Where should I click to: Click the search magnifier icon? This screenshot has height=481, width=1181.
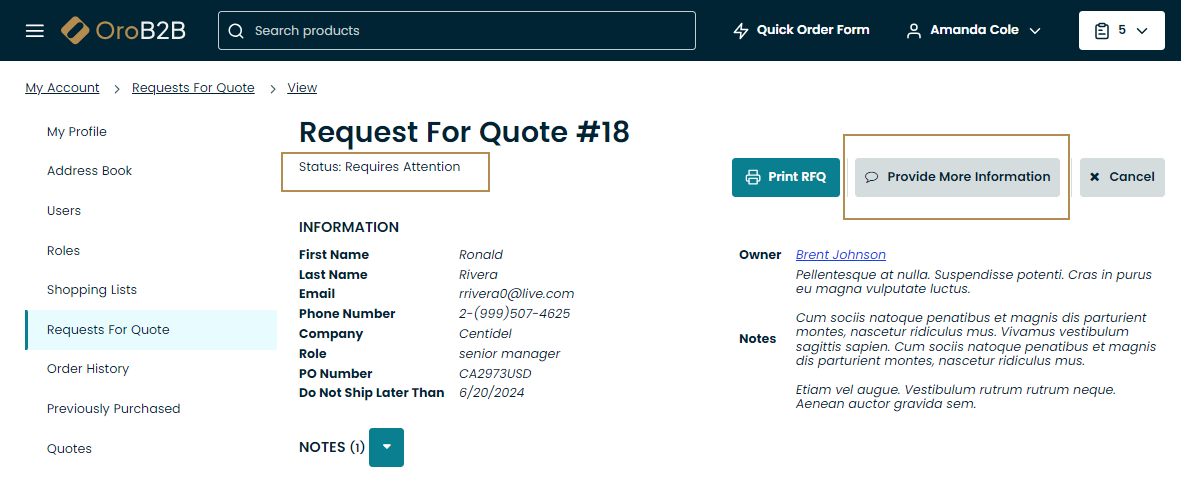(x=237, y=31)
